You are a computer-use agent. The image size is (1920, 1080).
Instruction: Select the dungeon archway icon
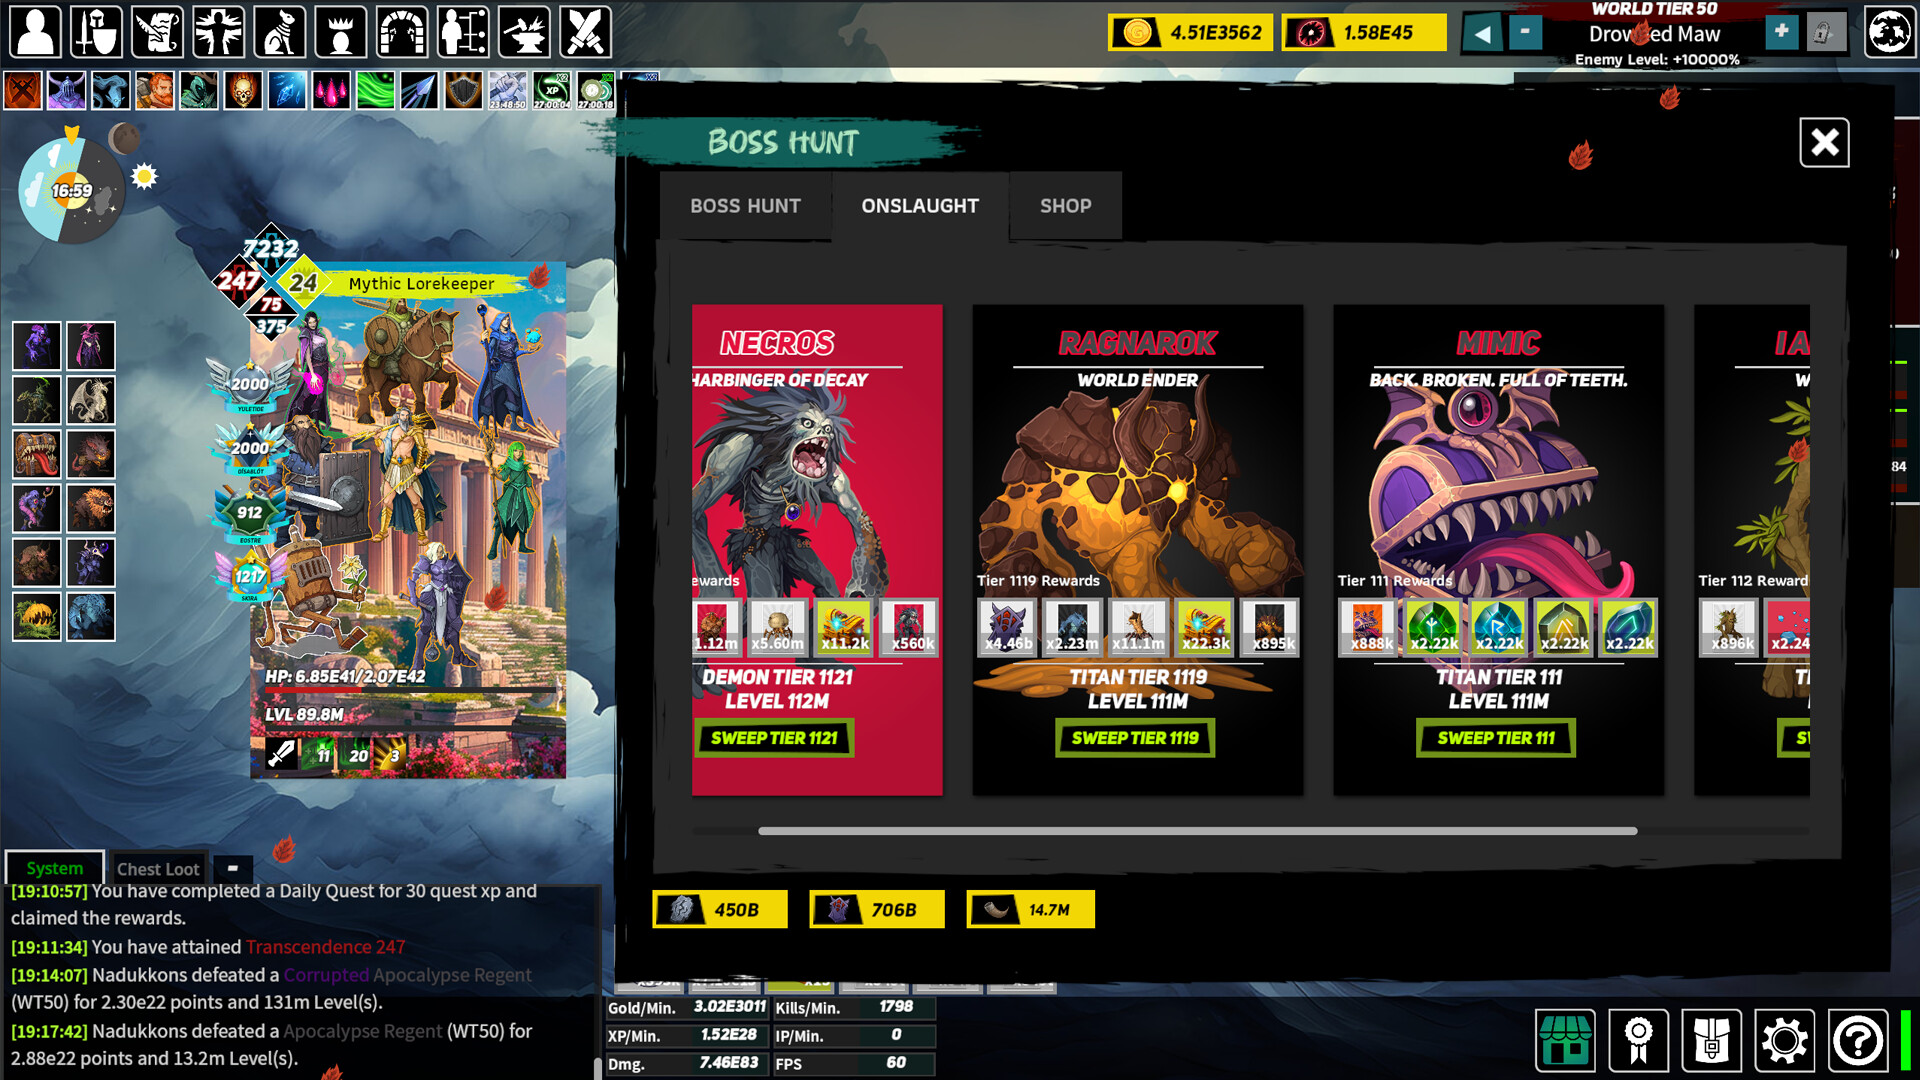tap(402, 32)
